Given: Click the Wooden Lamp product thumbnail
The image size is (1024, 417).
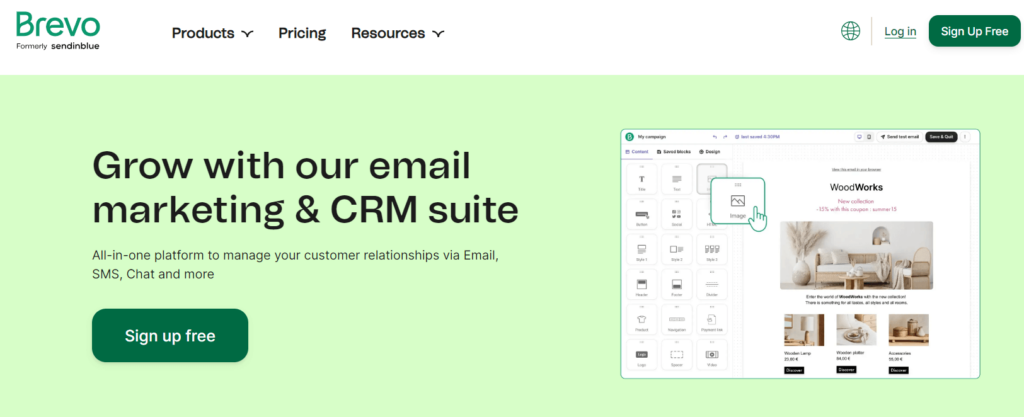Looking at the screenshot, I should 804,330.
